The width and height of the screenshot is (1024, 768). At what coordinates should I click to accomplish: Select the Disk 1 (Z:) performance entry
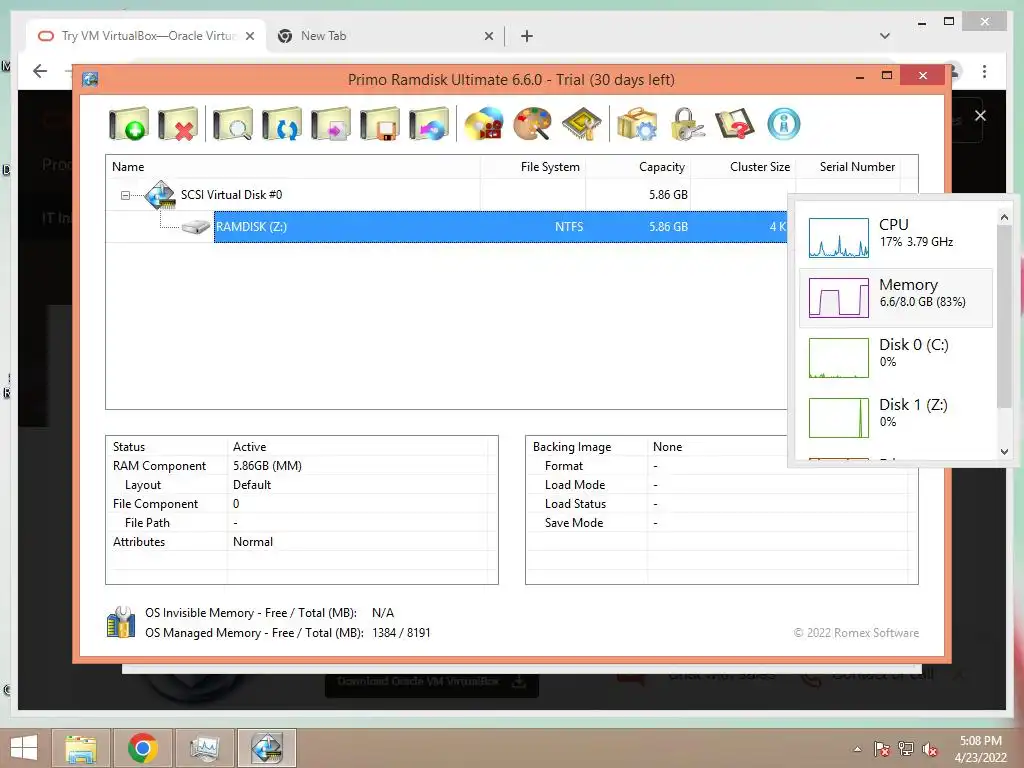(896, 418)
